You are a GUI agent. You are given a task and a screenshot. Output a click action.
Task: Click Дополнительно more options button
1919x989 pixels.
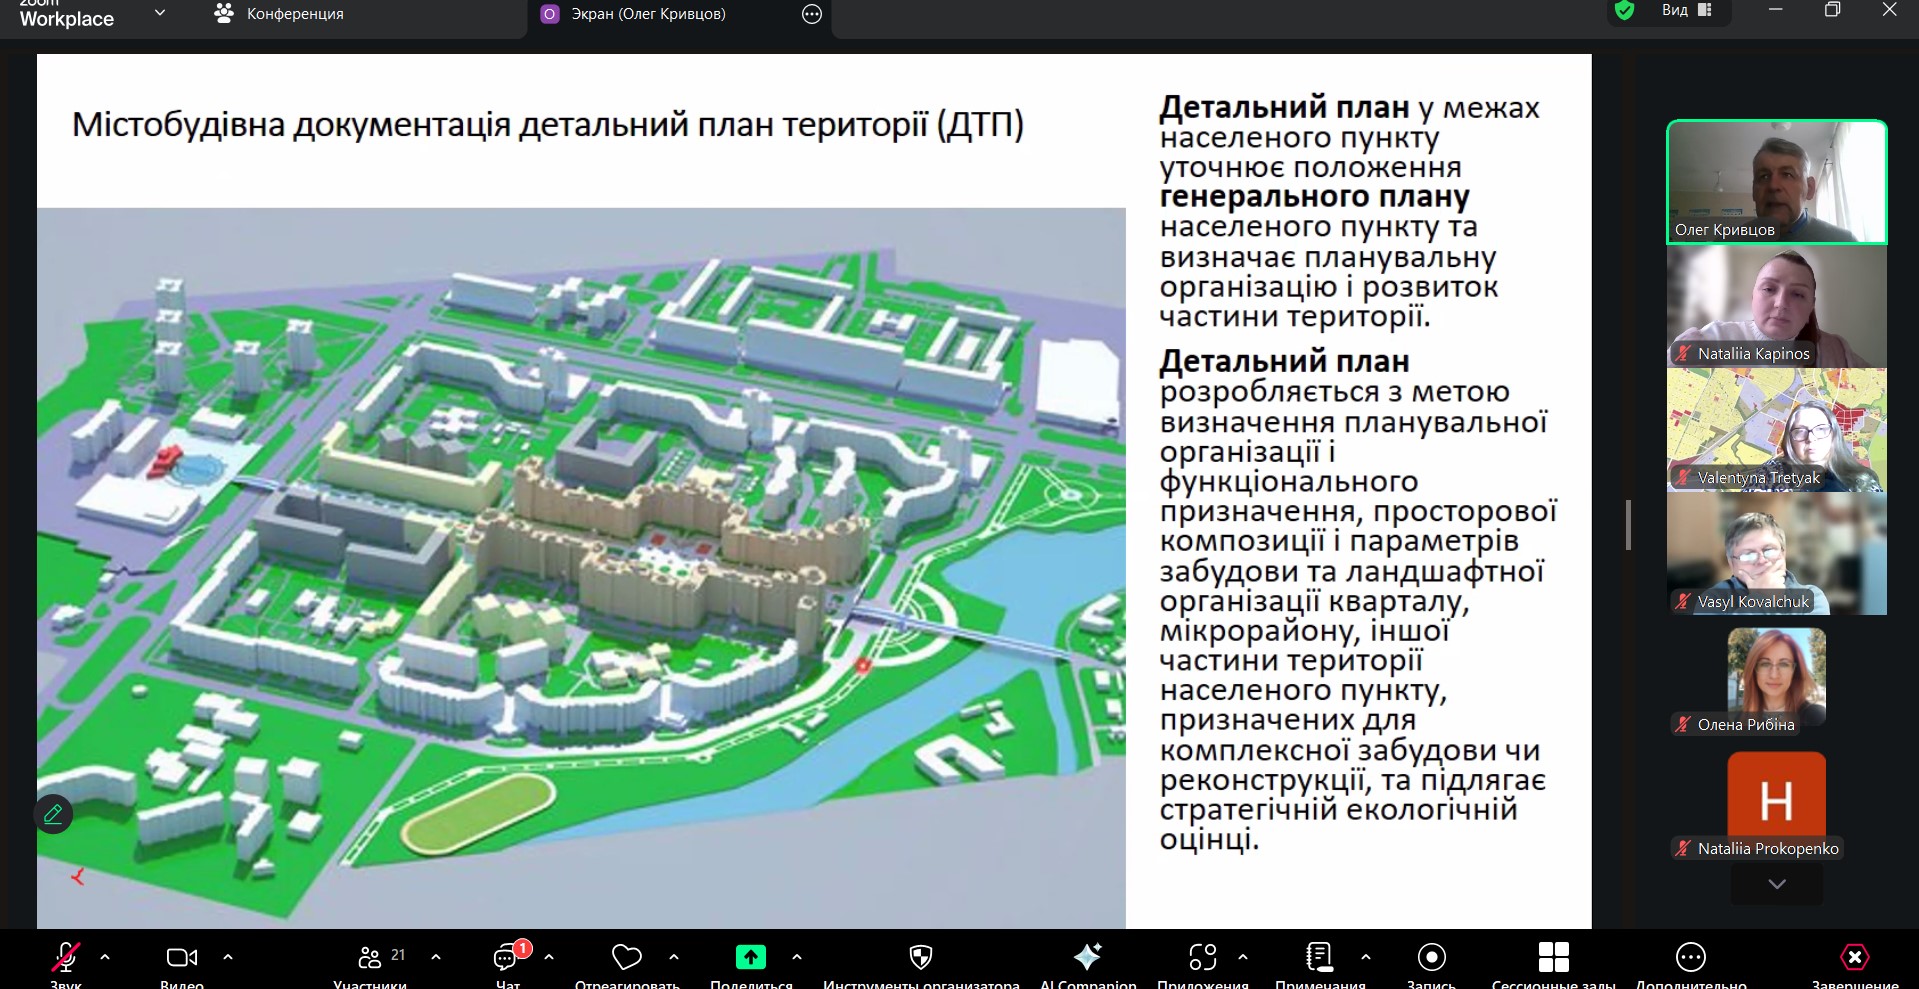(1690, 958)
